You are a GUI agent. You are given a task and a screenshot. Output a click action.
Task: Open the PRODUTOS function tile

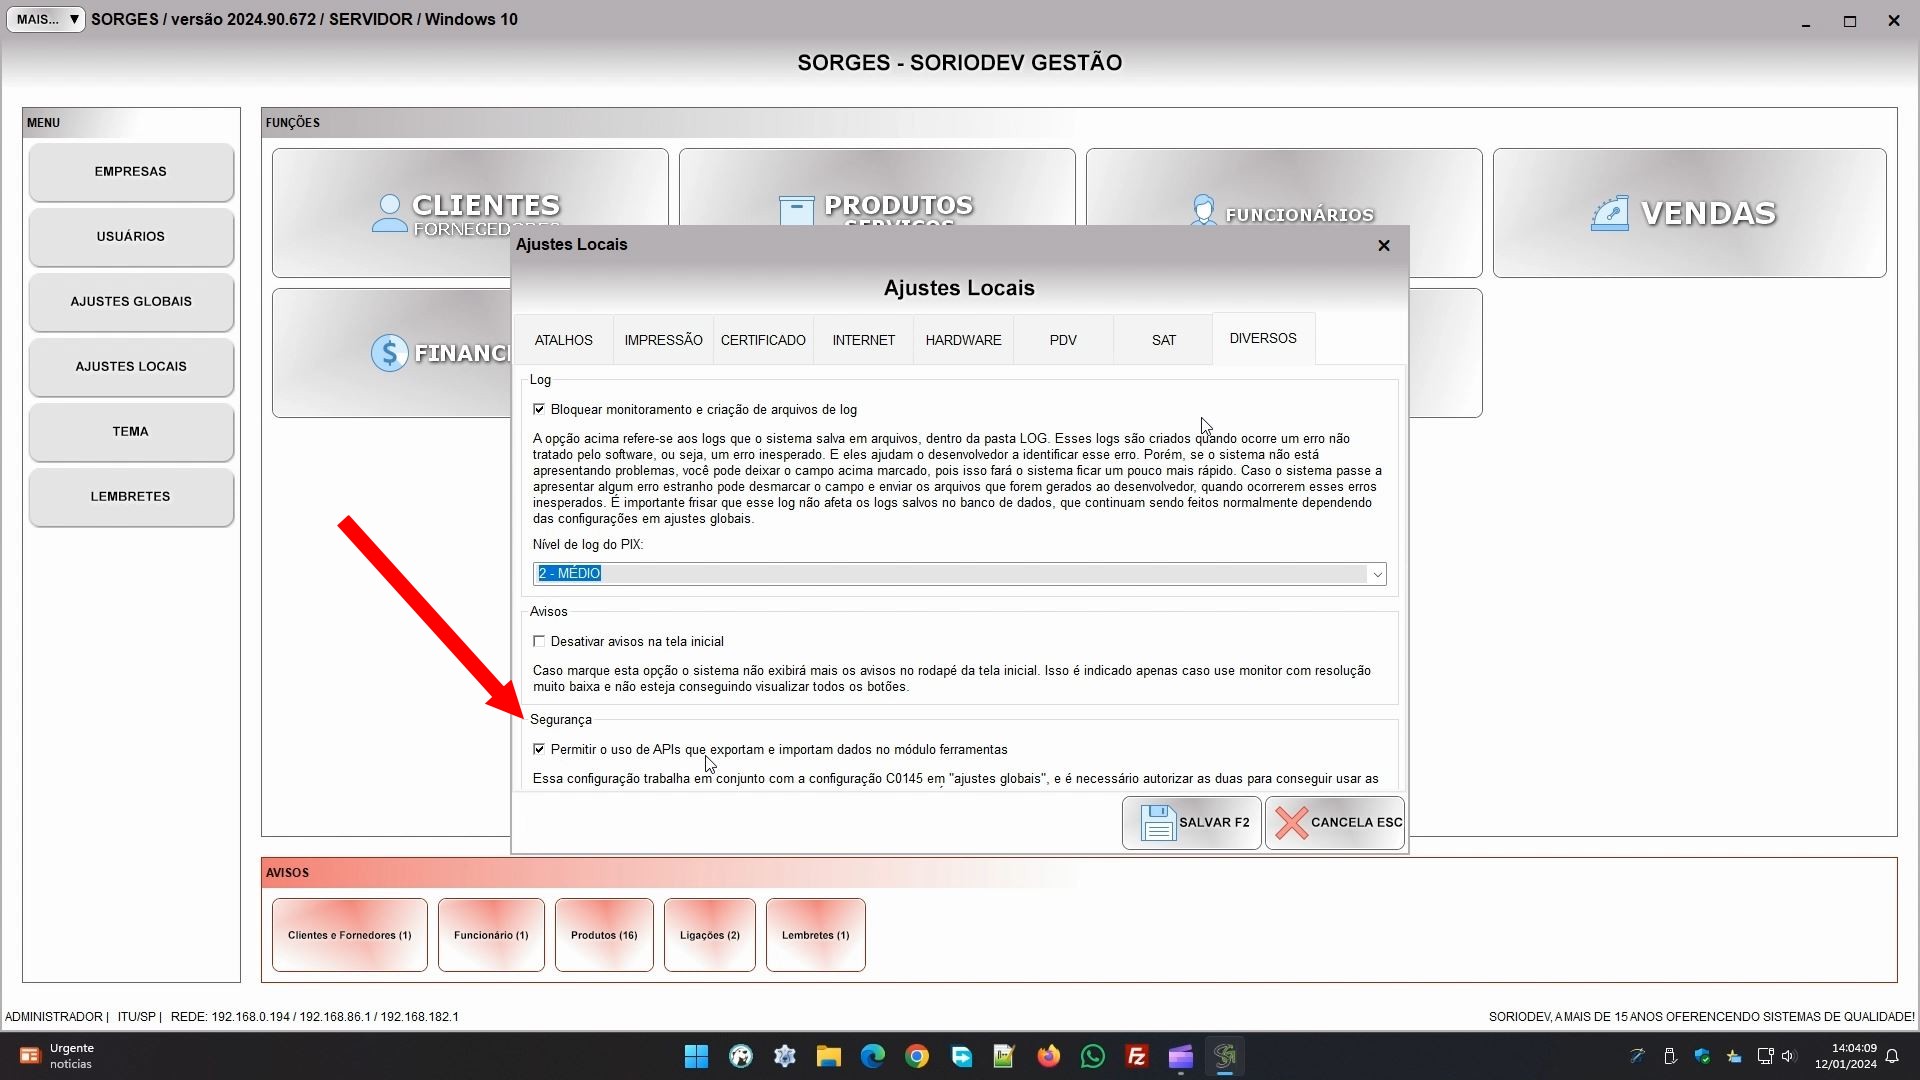point(877,187)
